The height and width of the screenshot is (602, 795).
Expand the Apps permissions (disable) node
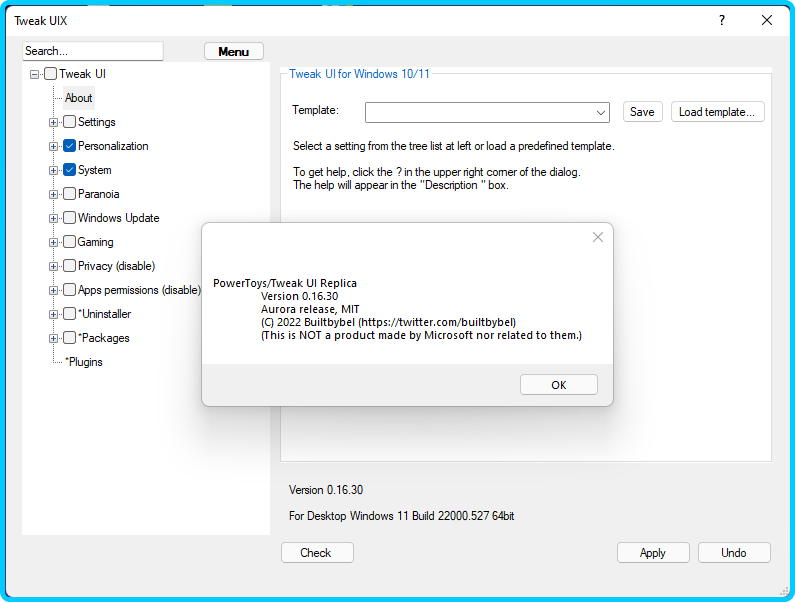[x=53, y=290]
